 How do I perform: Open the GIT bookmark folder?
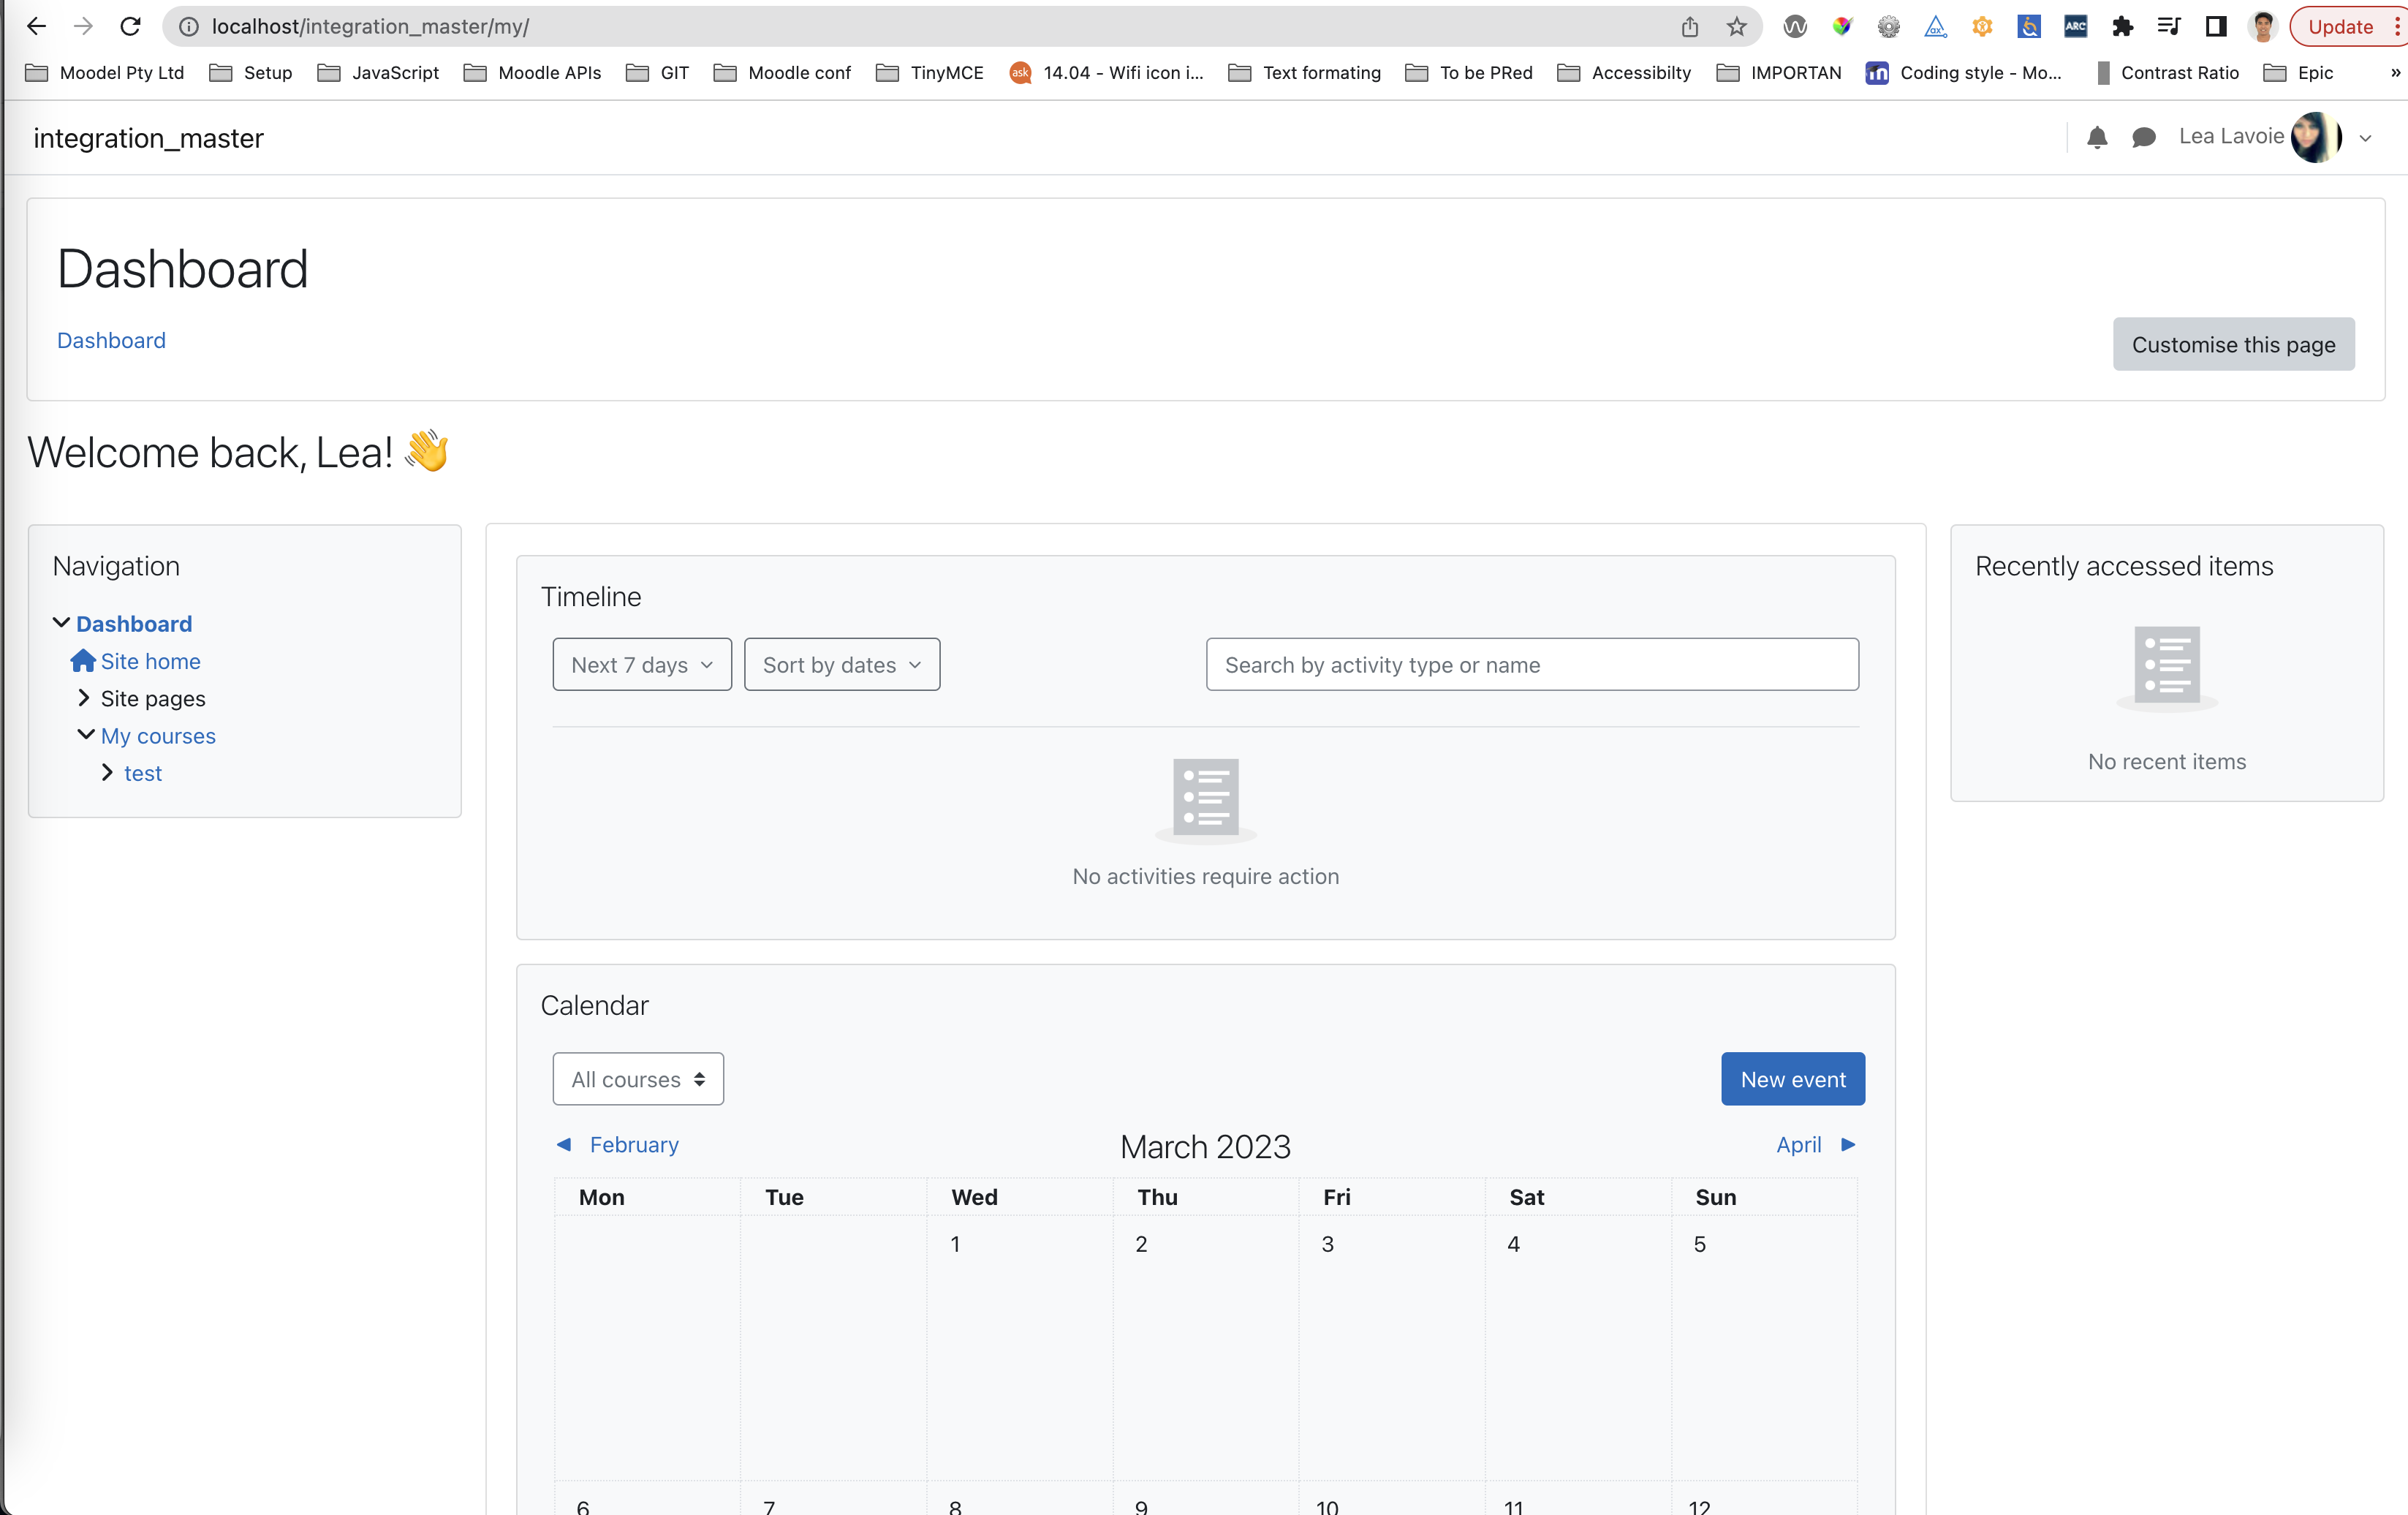point(658,72)
